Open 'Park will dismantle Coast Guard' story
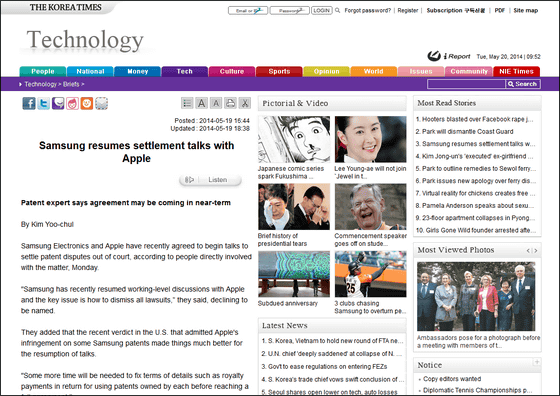560x396 pixels. [x=464, y=131]
